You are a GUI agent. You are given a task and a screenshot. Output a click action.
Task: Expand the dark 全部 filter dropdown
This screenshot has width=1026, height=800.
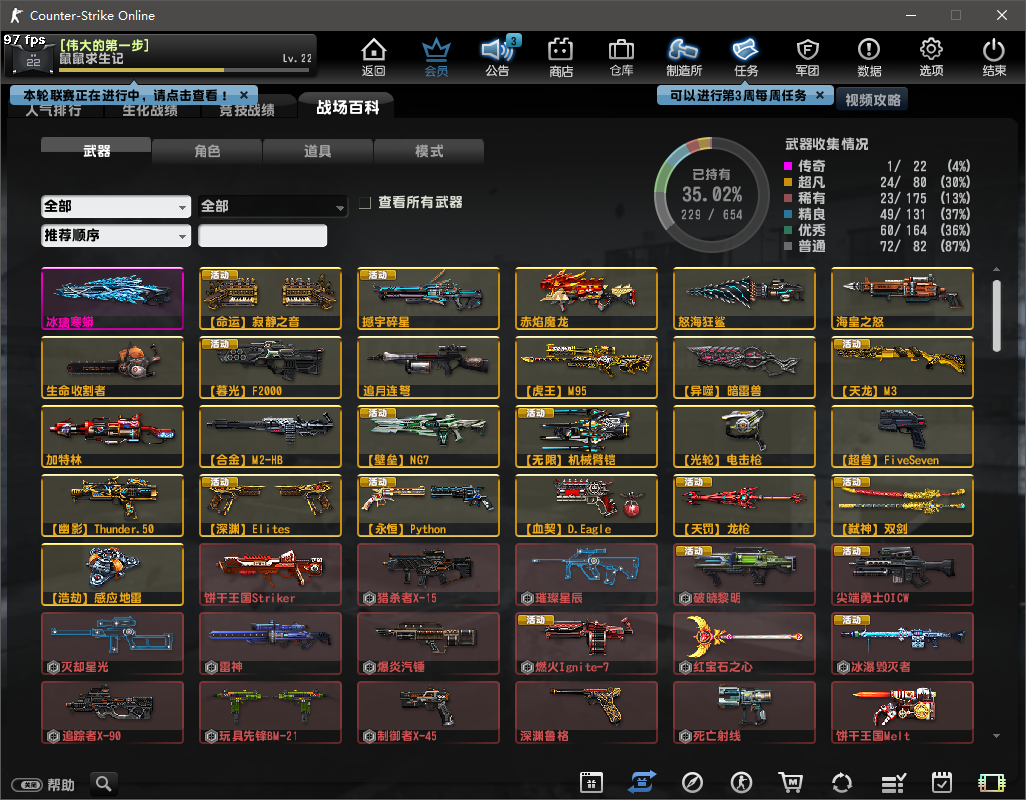coord(272,207)
